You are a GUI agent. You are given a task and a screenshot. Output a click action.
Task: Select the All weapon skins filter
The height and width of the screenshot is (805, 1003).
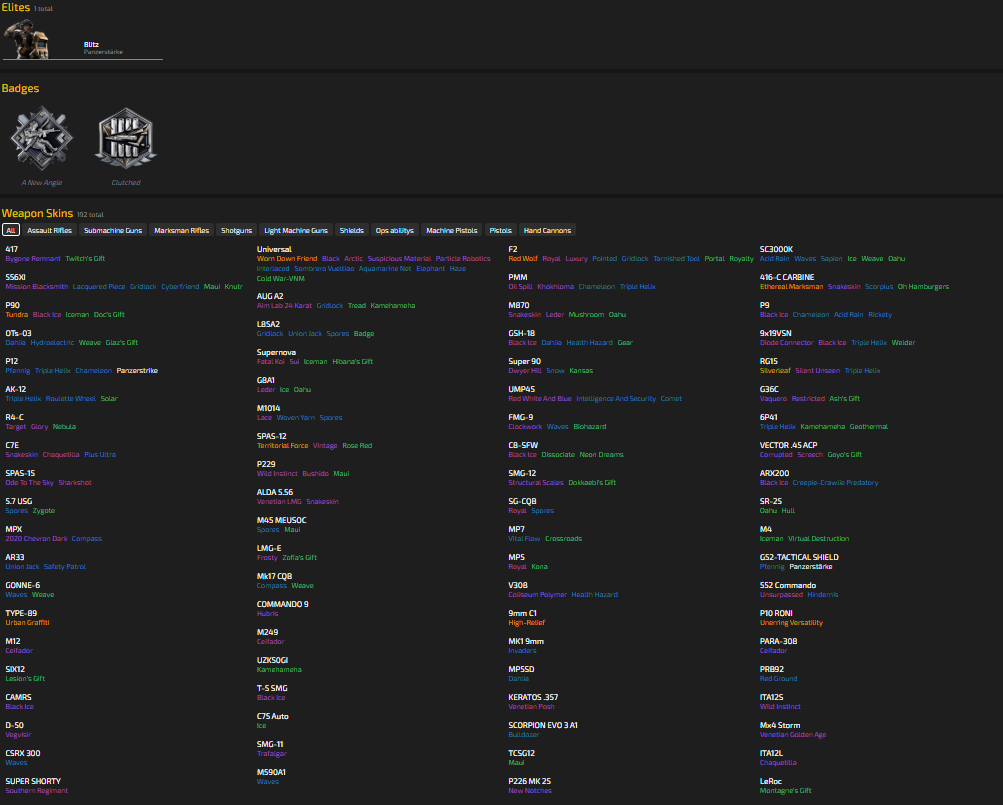pos(11,230)
